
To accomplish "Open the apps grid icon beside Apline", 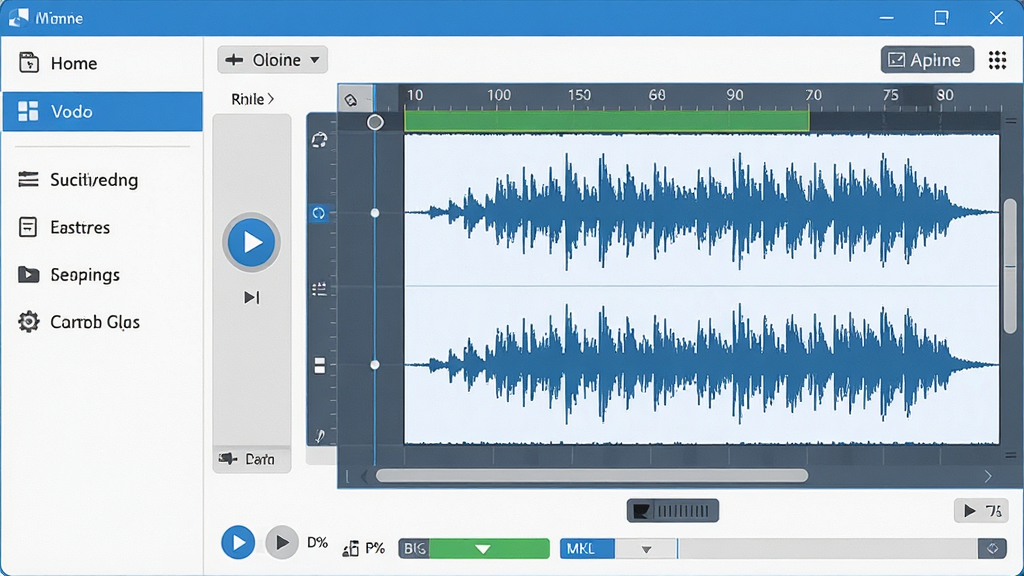I will click(997, 60).
